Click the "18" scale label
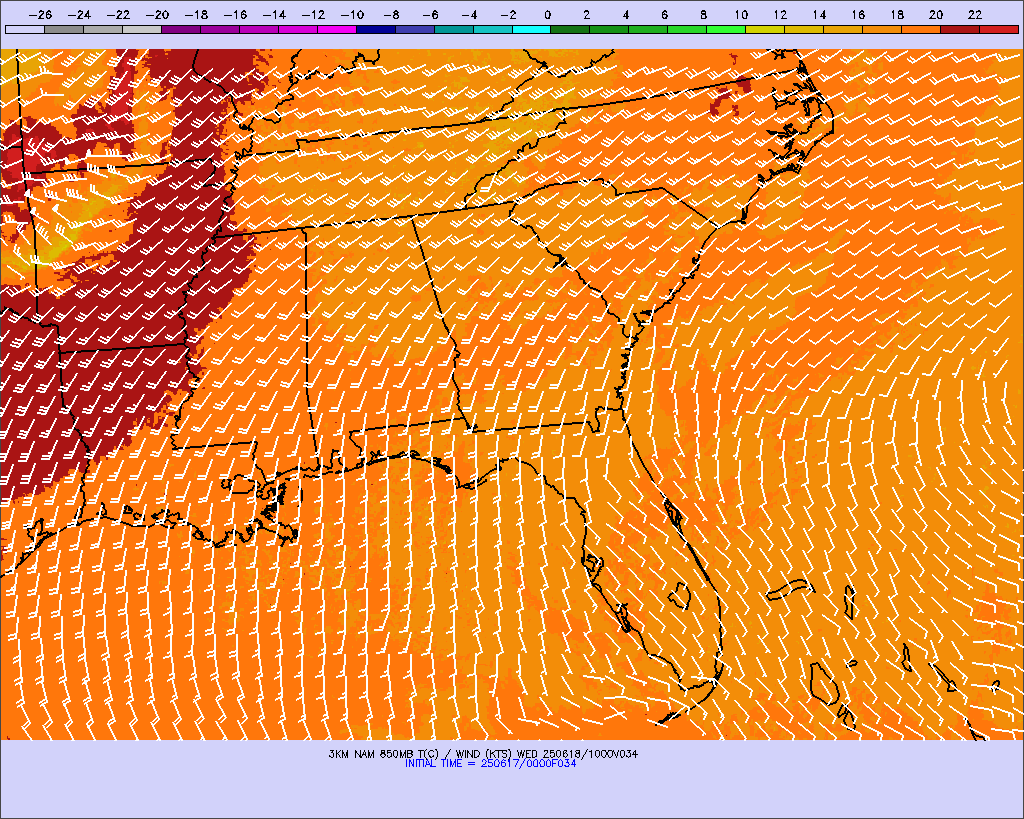 click(x=897, y=14)
